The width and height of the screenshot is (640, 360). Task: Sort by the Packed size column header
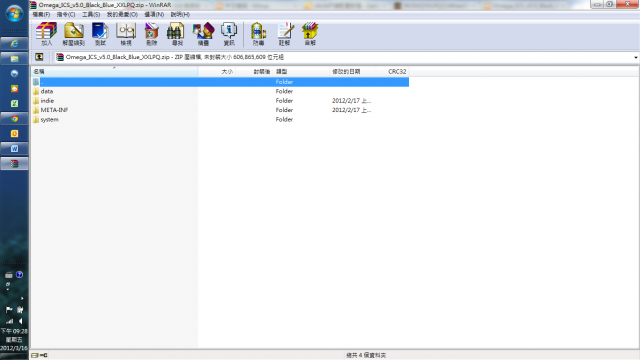(x=254, y=71)
